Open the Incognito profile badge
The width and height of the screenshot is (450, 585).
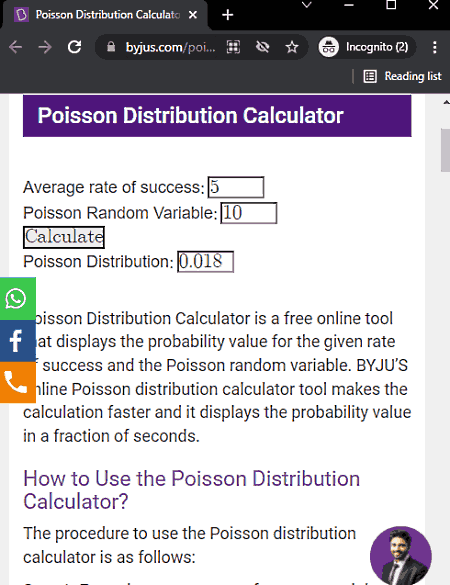coord(366,47)
